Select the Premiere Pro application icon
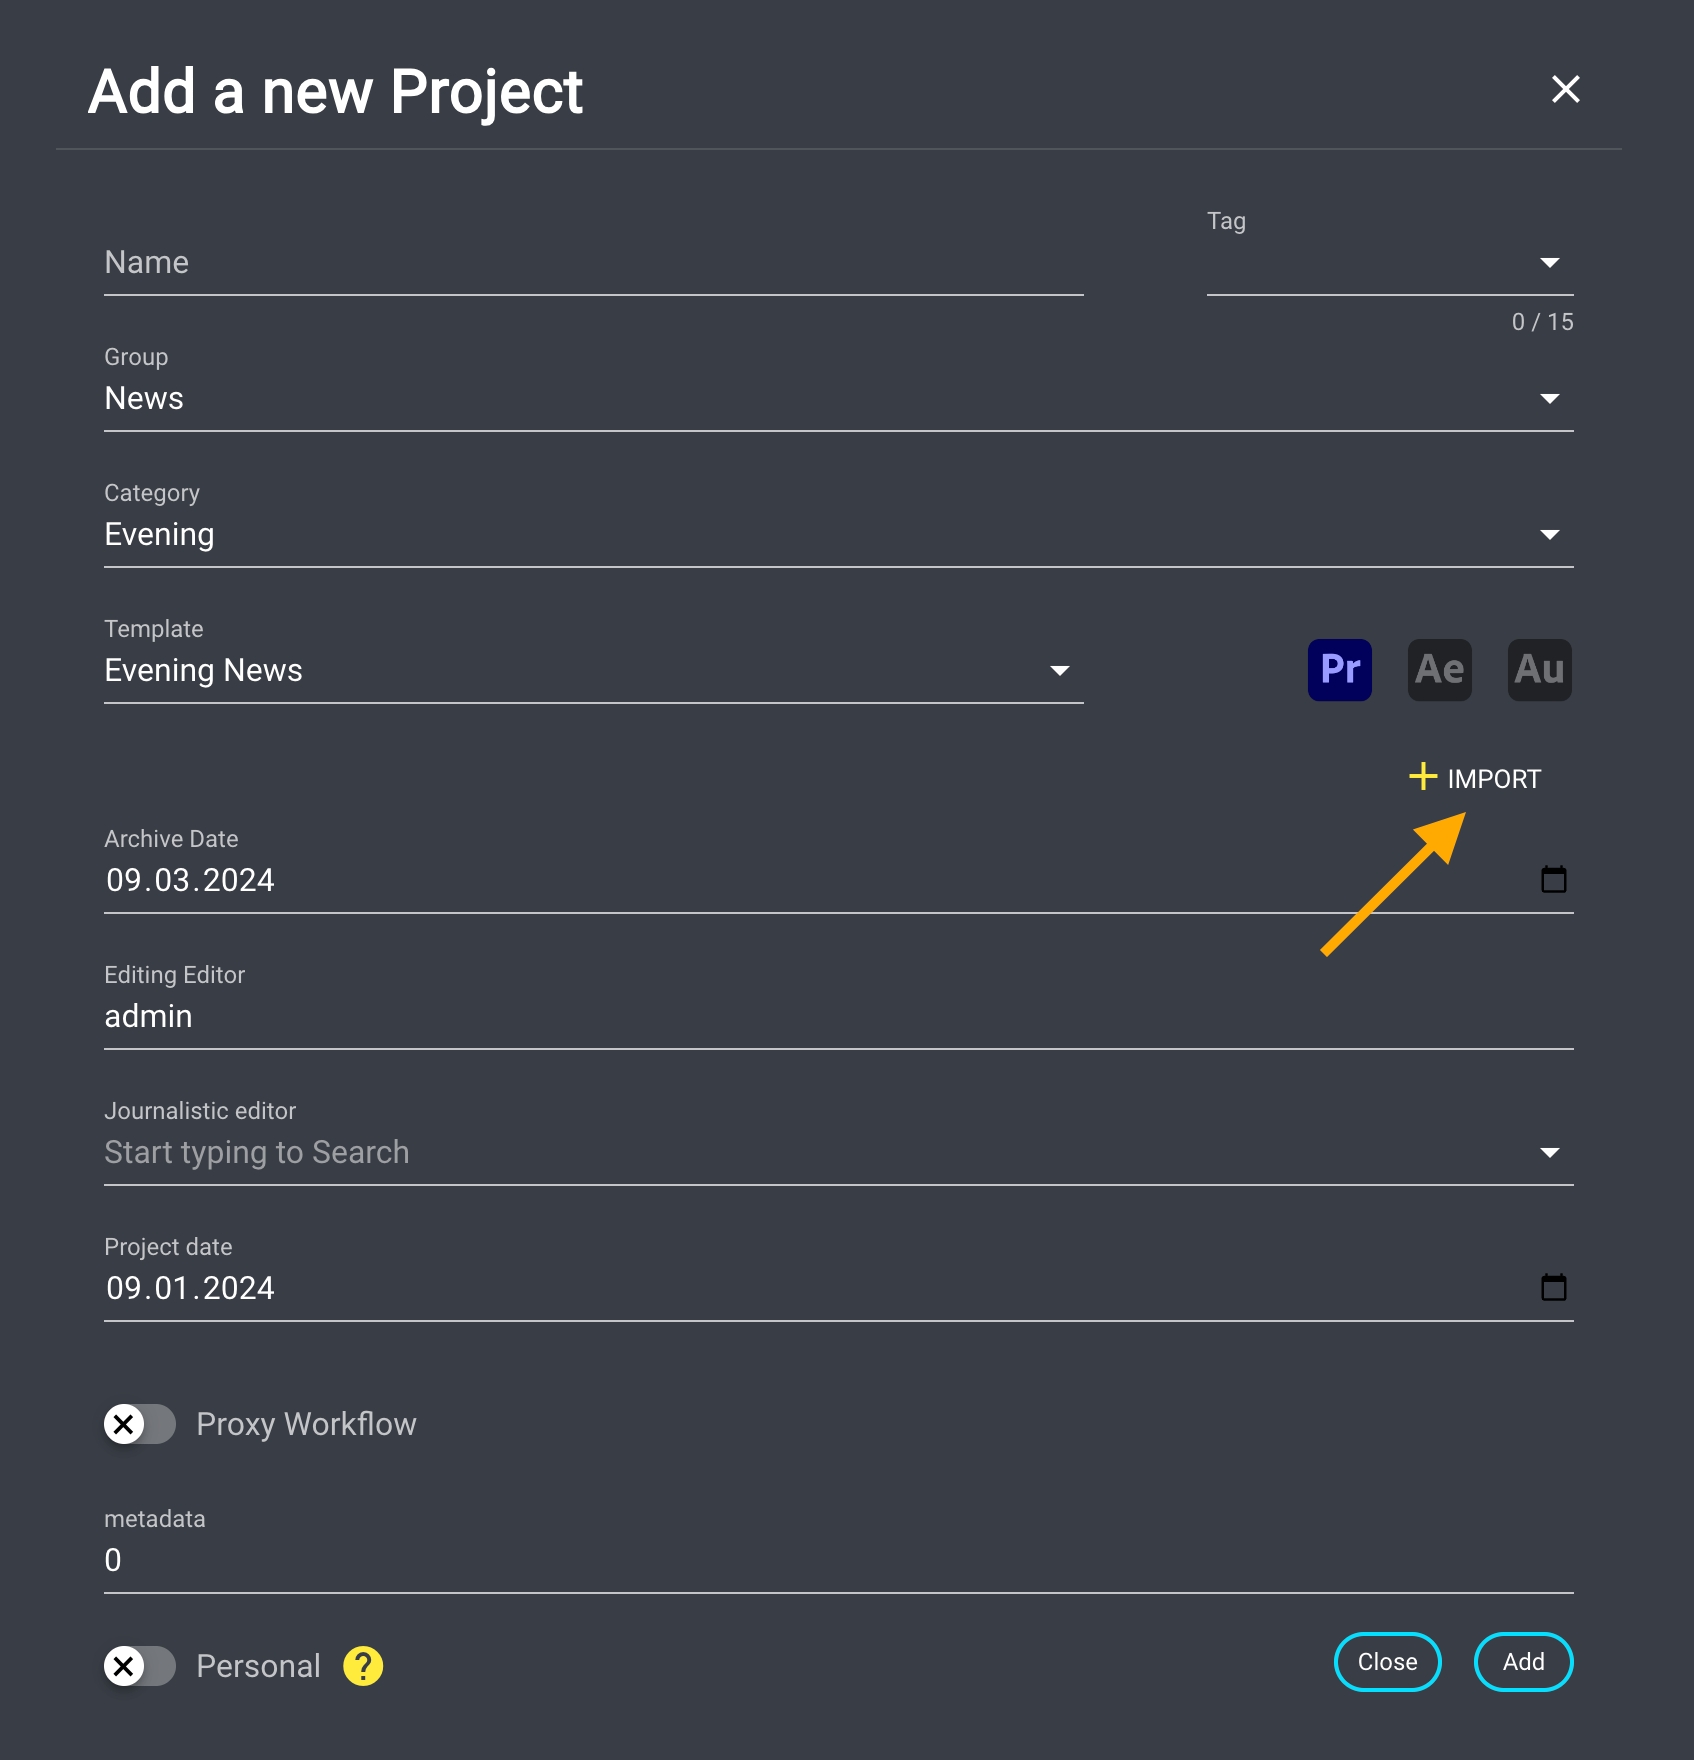 (x=1339, y=670)
